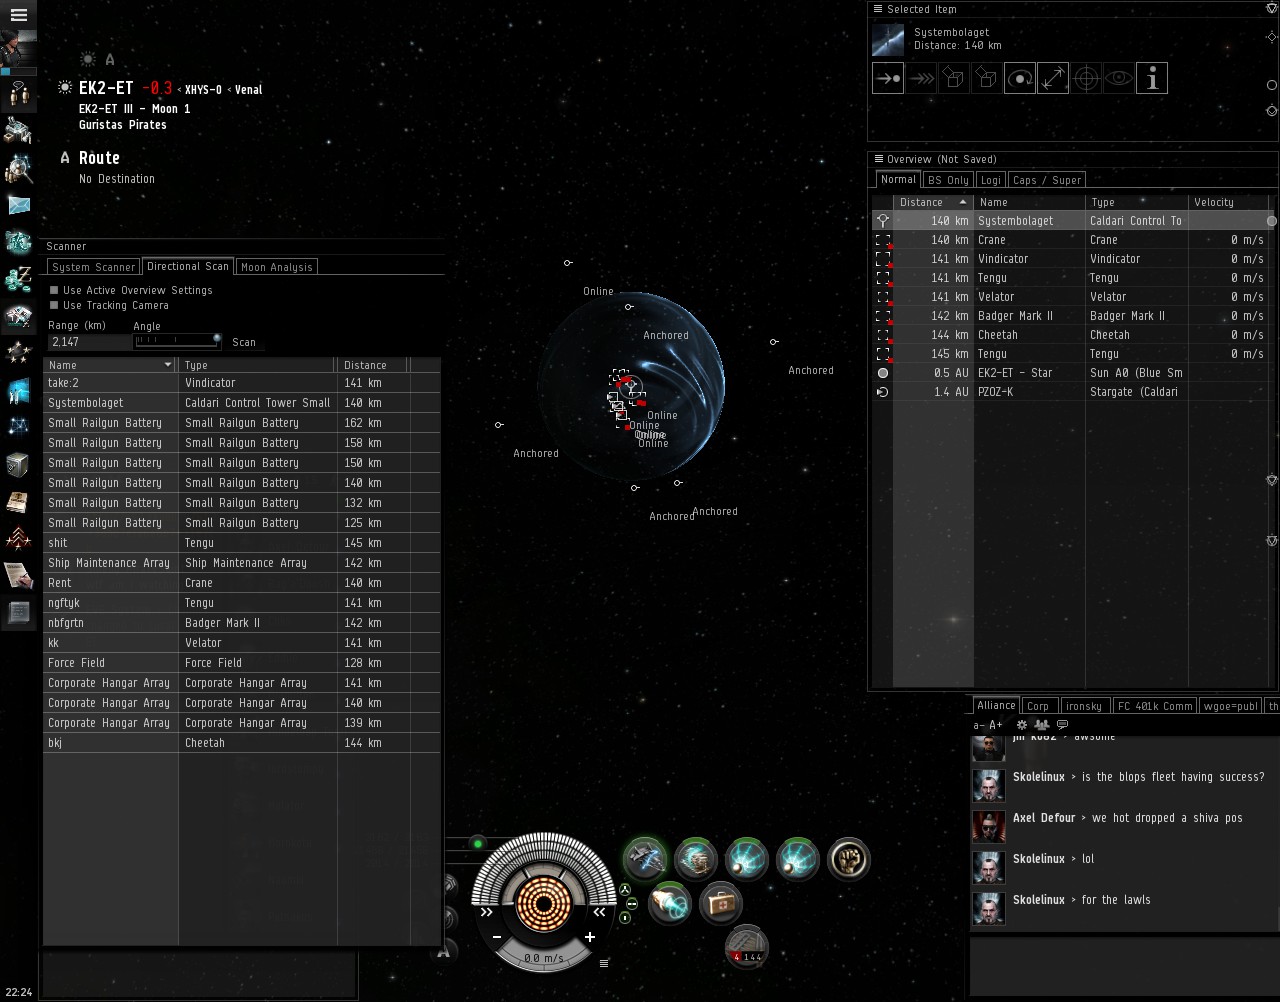Select 'take:2' Vindicator row in scan results
Viewport: 1280px width, 1002px height.
coord(242,383)
